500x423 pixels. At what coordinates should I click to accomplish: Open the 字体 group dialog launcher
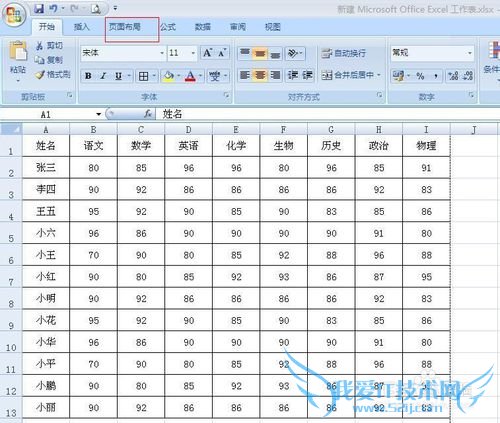coord(227,95)
